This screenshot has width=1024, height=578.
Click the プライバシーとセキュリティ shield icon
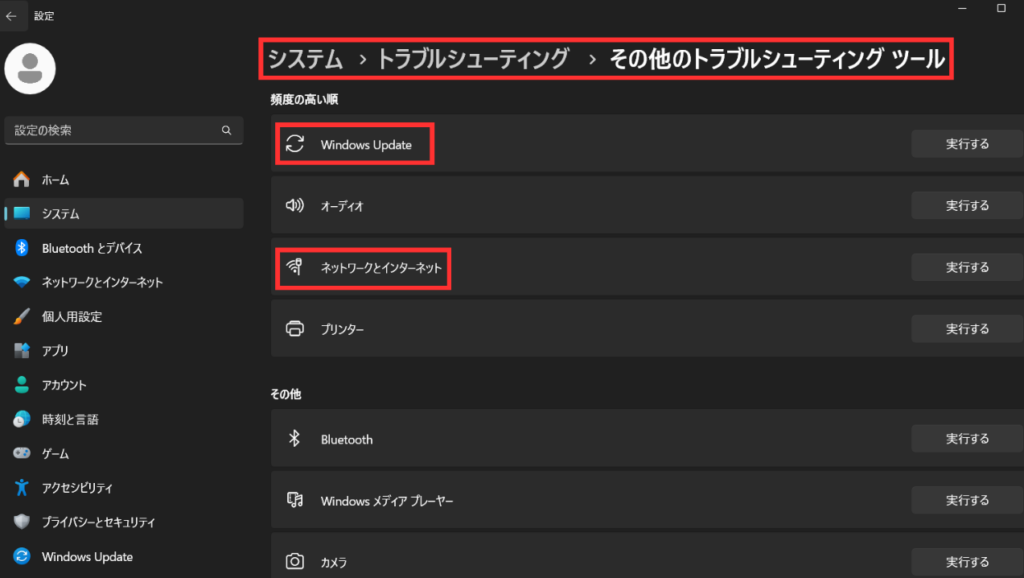[22, 522]
